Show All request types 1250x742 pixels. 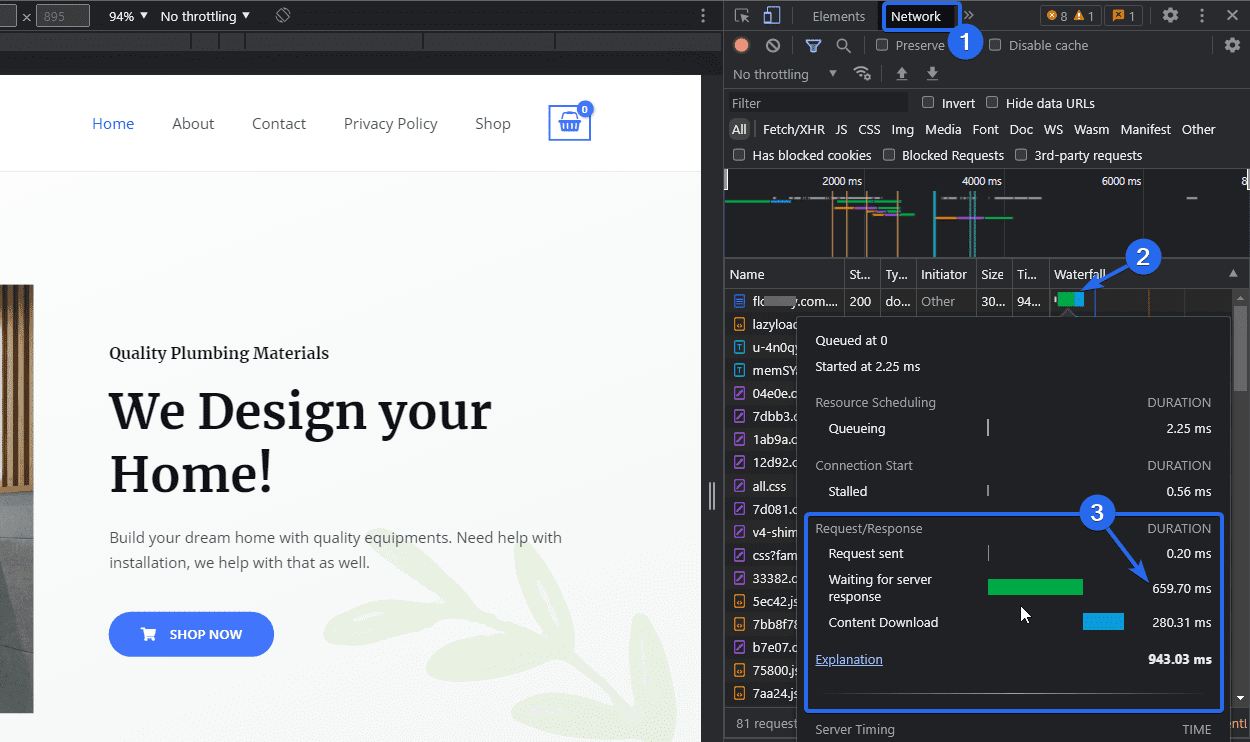pos(739,129)
